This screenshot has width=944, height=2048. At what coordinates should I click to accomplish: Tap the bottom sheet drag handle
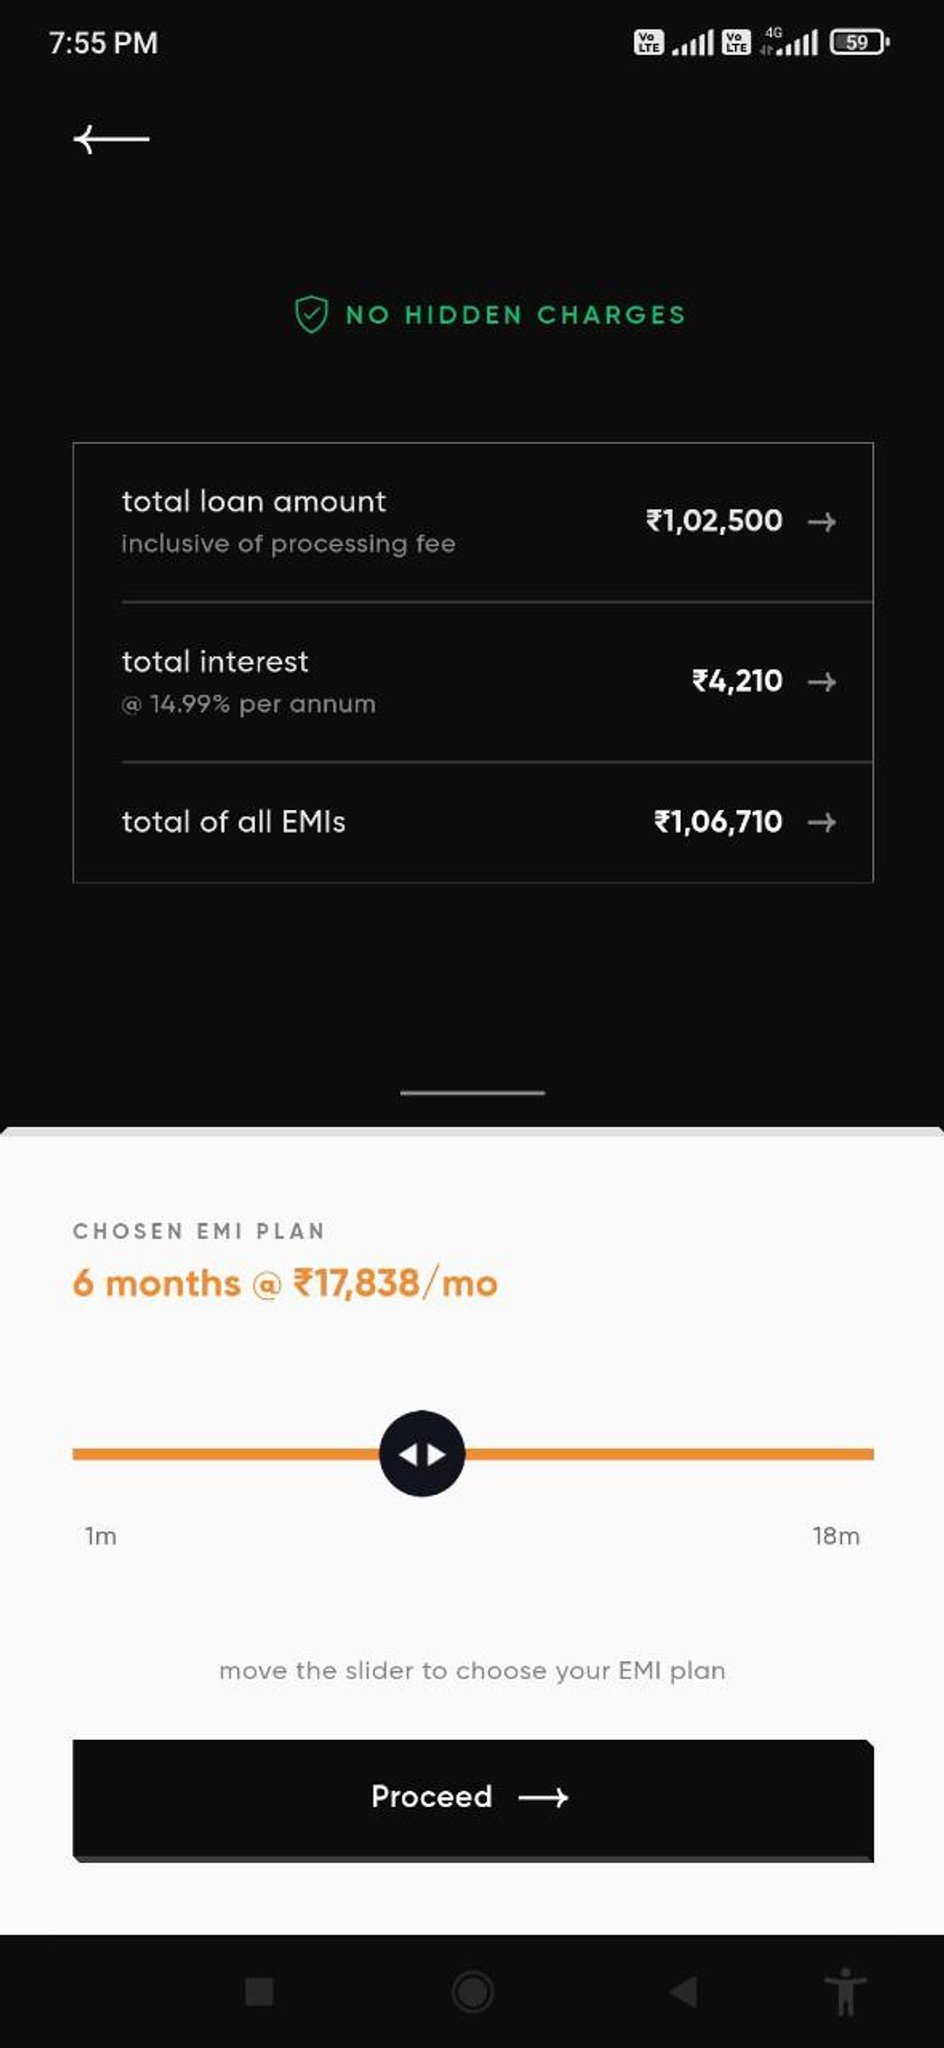tap(472, 1092)
